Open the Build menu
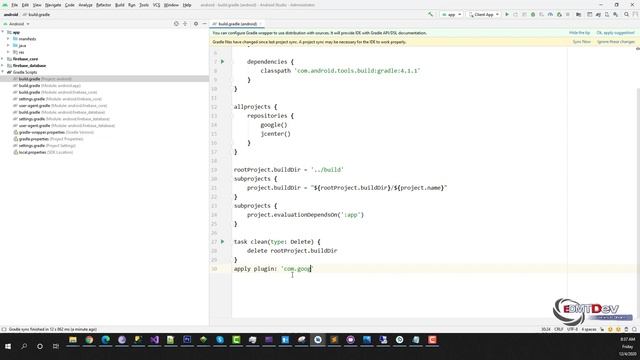The width and height of the screenshot is (640, 360). pos(120,5)
